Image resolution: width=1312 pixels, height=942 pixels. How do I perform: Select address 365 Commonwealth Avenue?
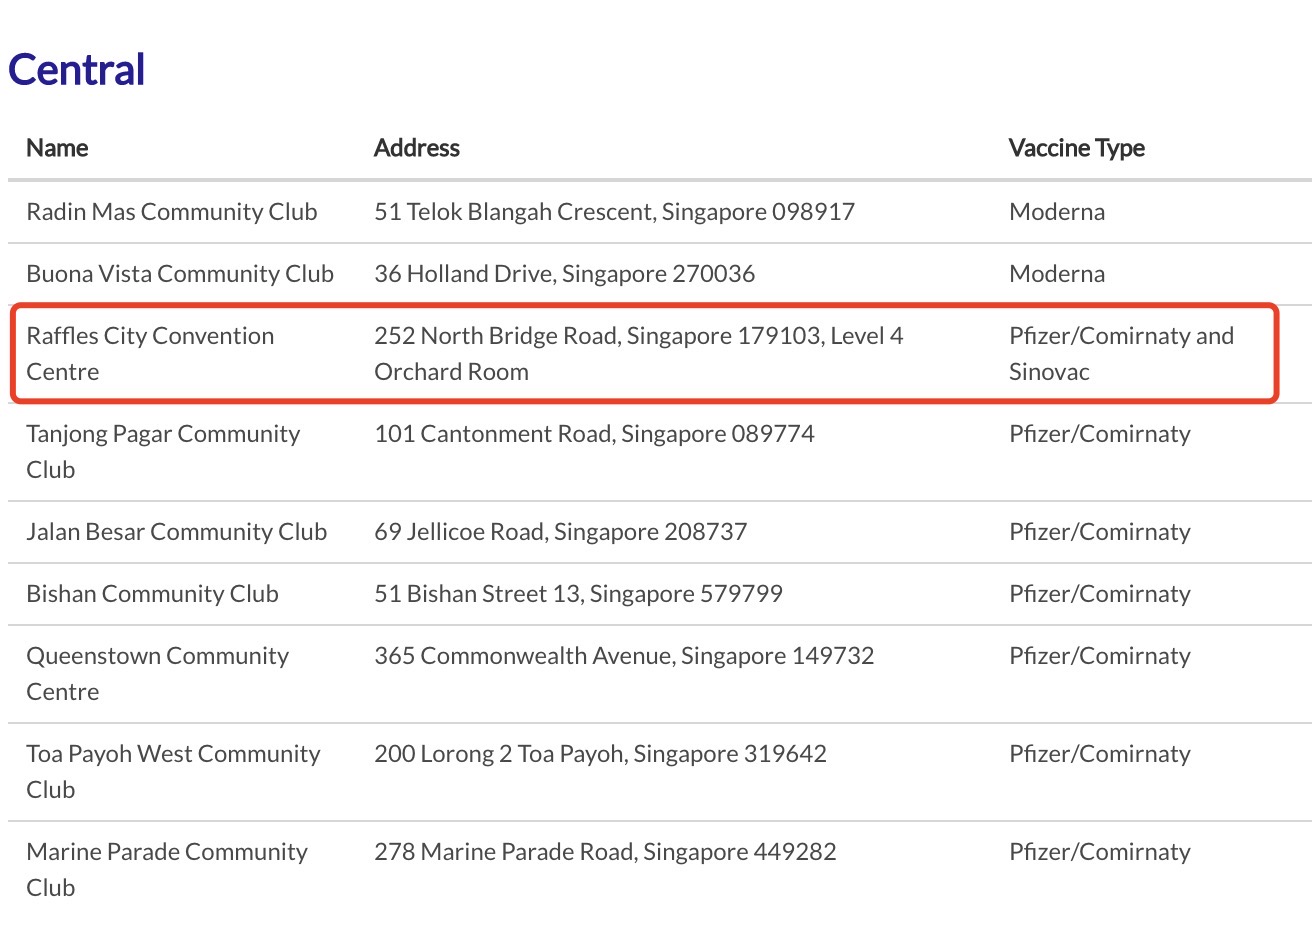coord(624,656)
